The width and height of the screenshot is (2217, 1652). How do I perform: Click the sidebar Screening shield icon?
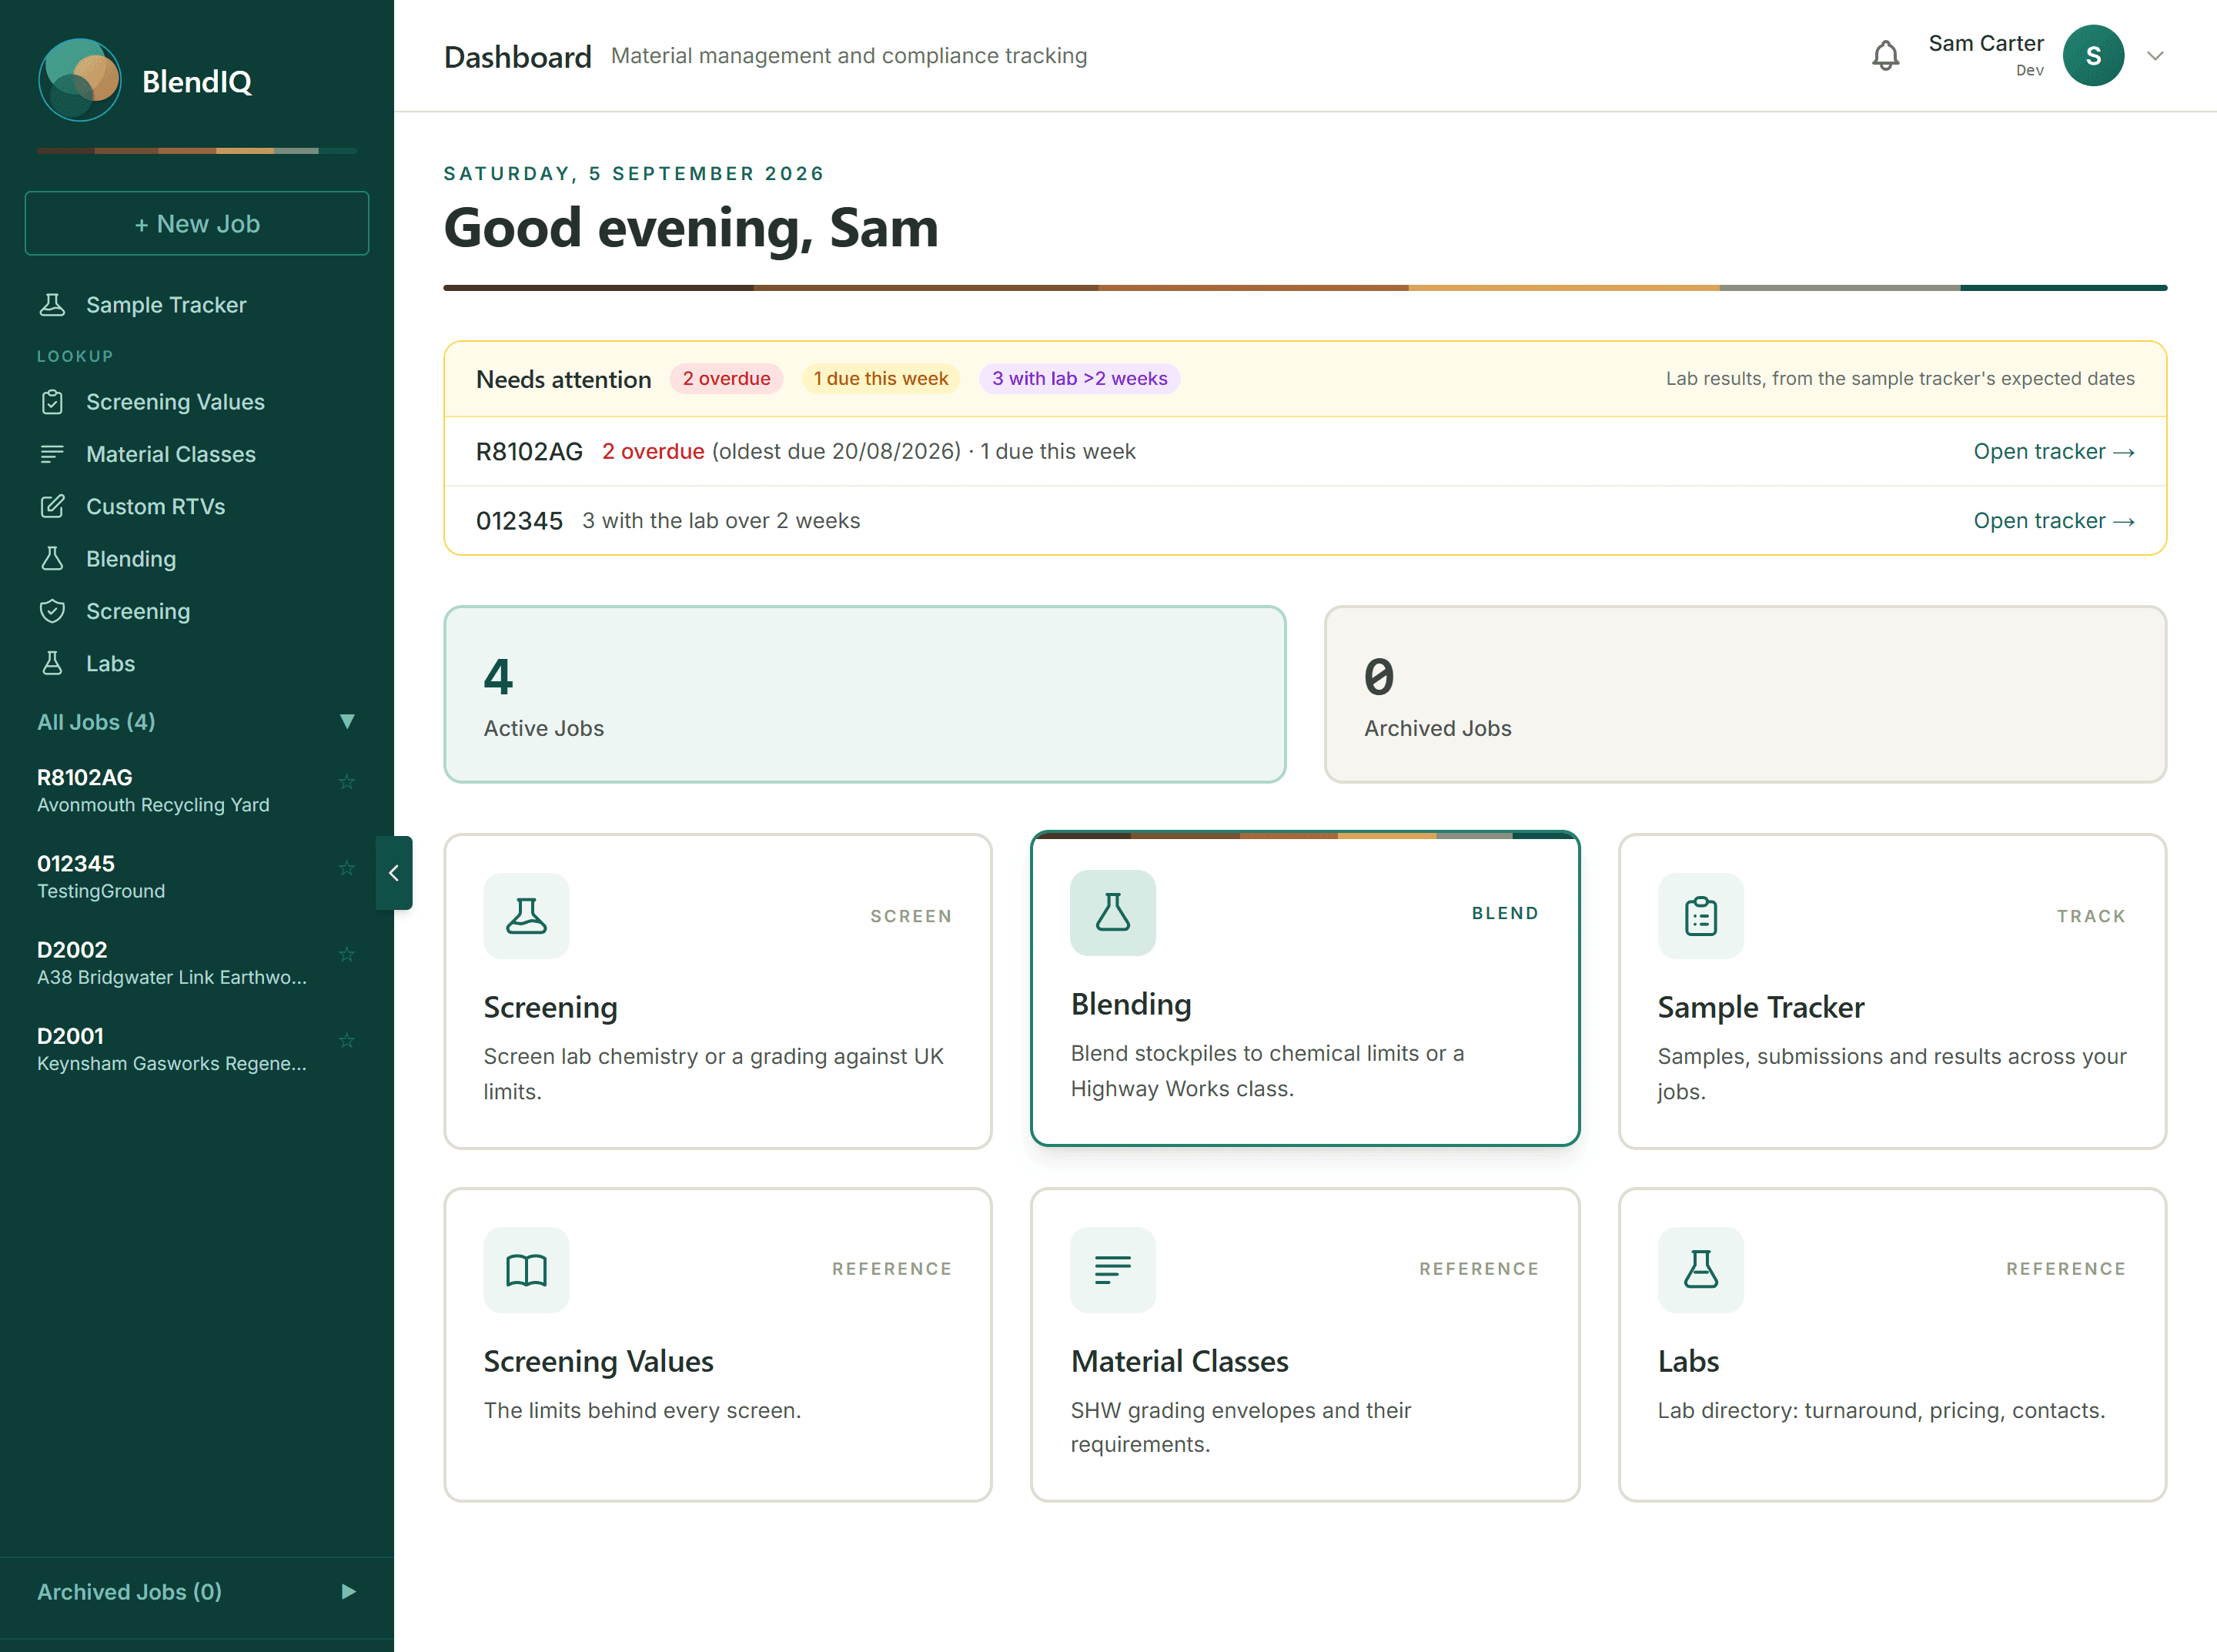pos(52,611)
